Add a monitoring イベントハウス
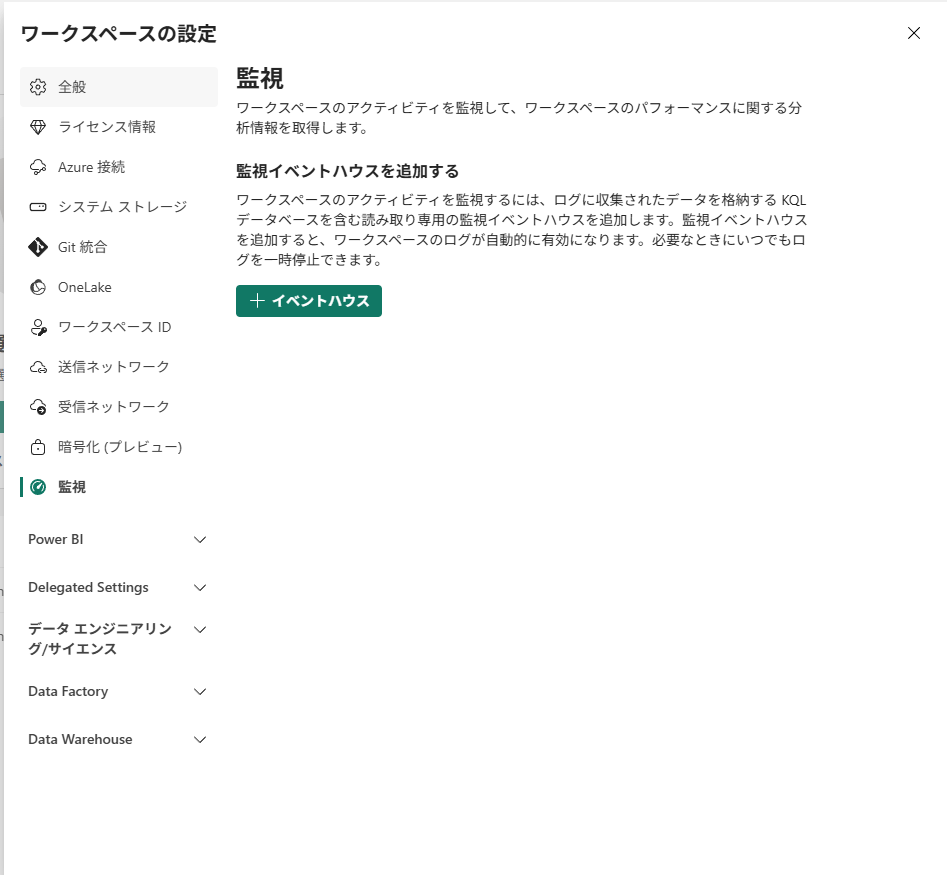The image size is (947, 875). point(309,301)
